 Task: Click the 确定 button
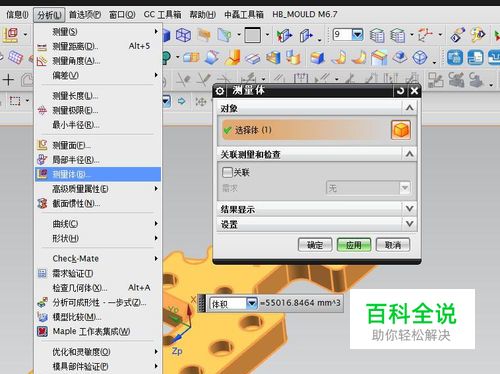click(315, 245)
